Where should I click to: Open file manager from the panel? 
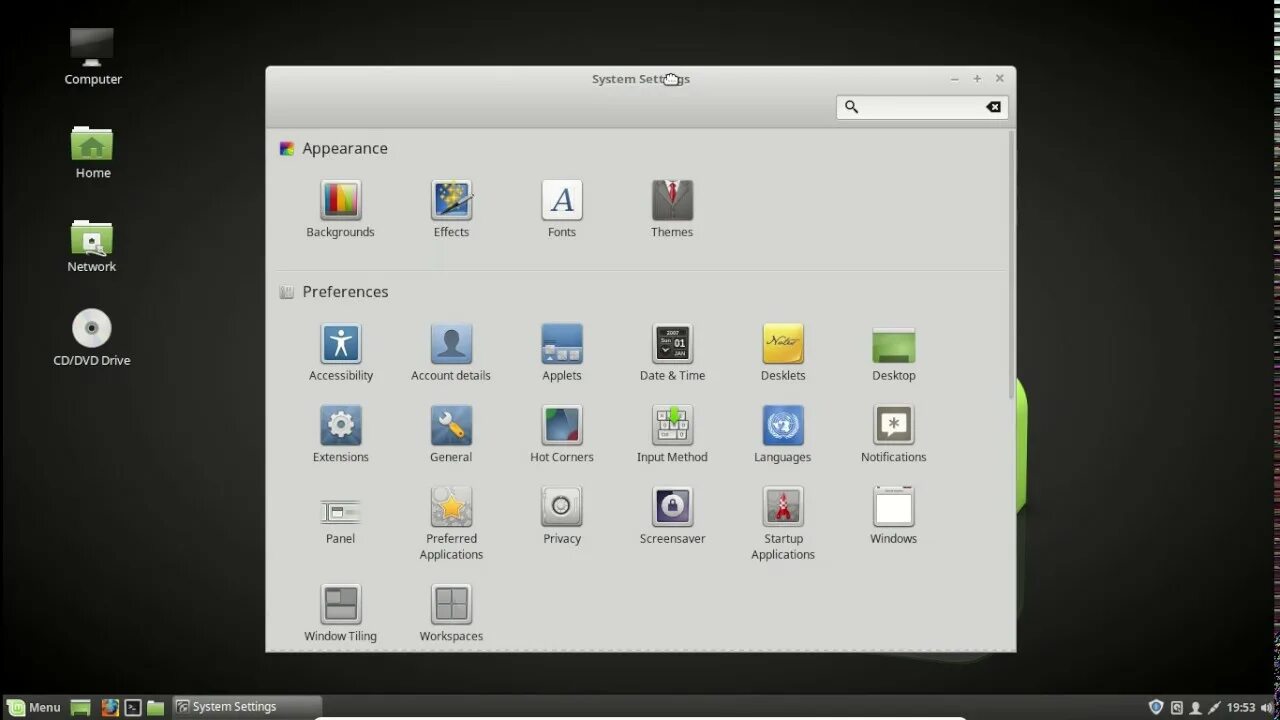point(155,708)
